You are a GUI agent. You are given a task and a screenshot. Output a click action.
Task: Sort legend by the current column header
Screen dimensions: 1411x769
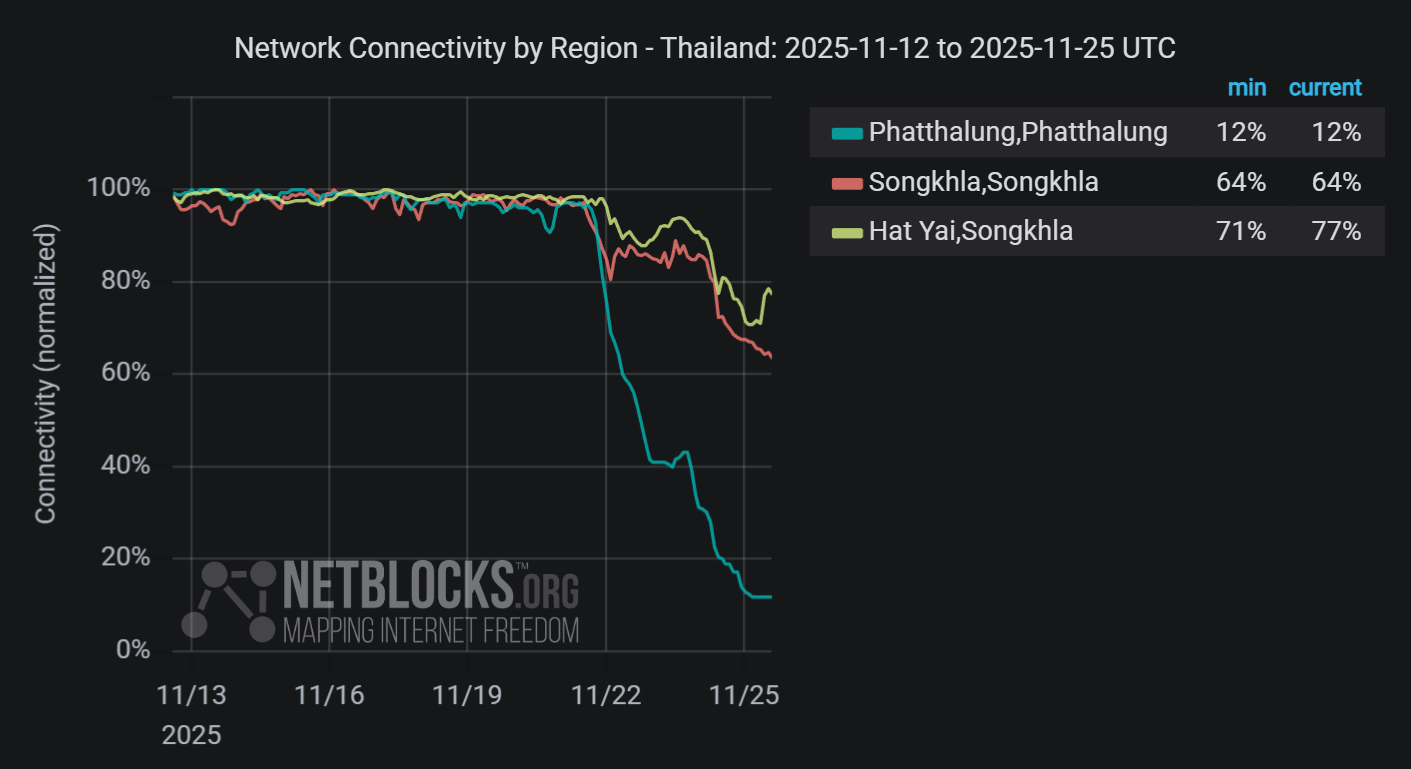pyautogui.click(x=1325, y=88)
